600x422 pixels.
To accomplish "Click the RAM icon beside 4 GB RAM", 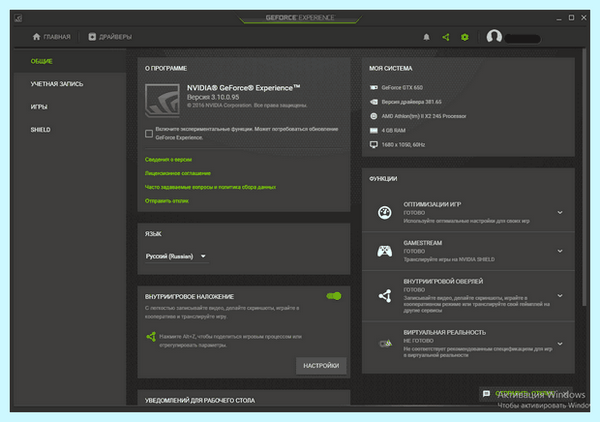I will tap(374, 130).
